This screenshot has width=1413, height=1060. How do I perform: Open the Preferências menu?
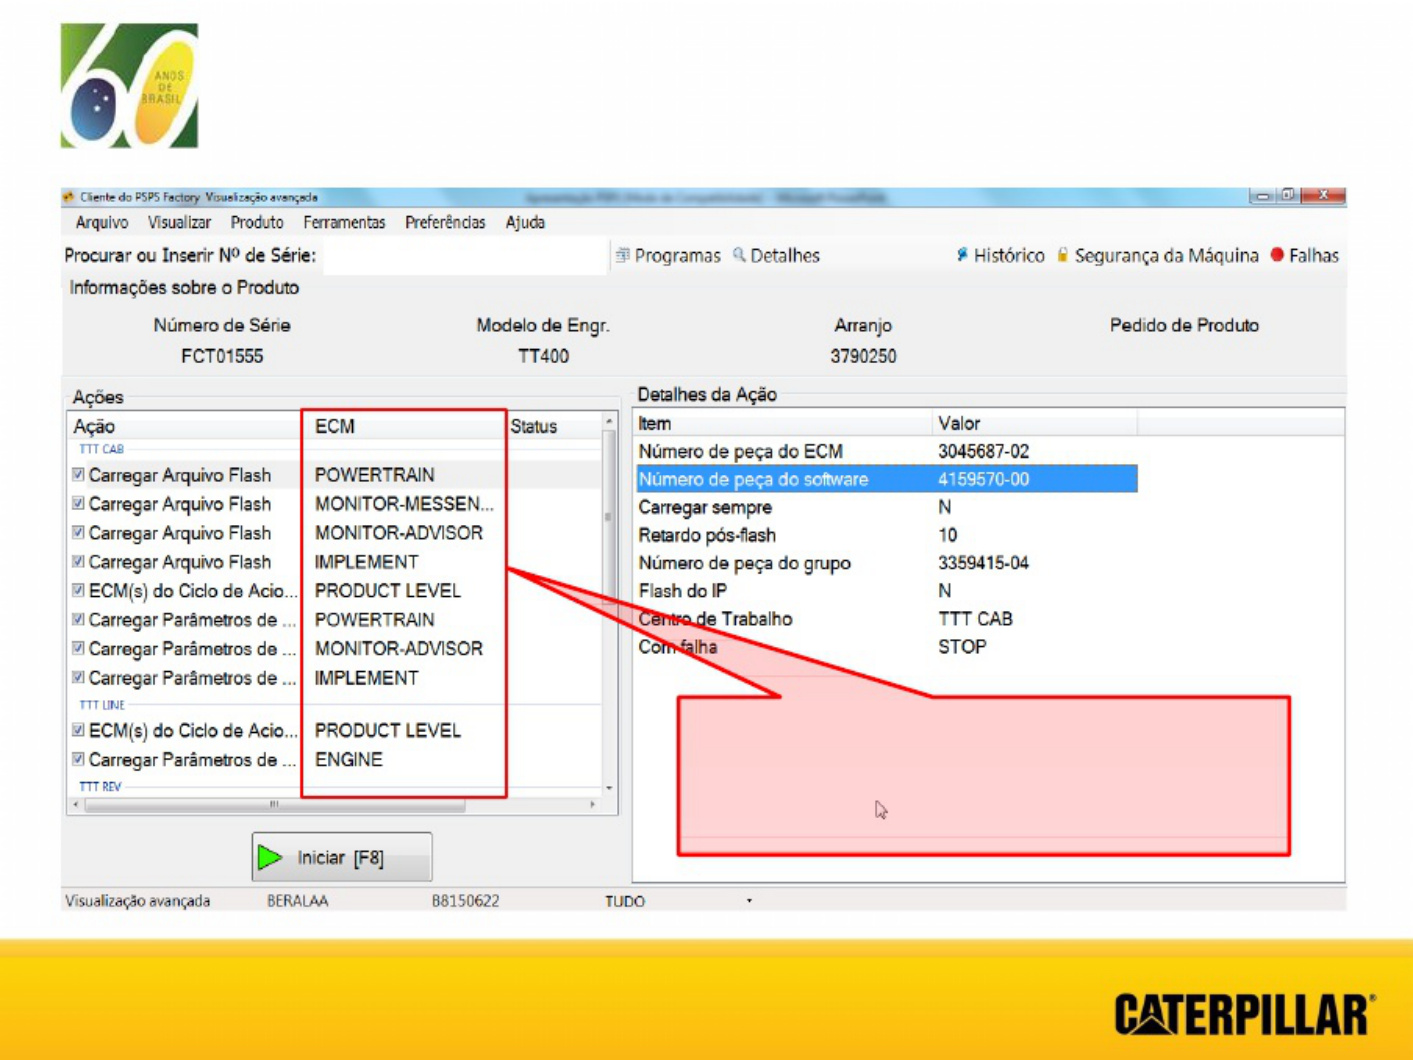[445, 222]
